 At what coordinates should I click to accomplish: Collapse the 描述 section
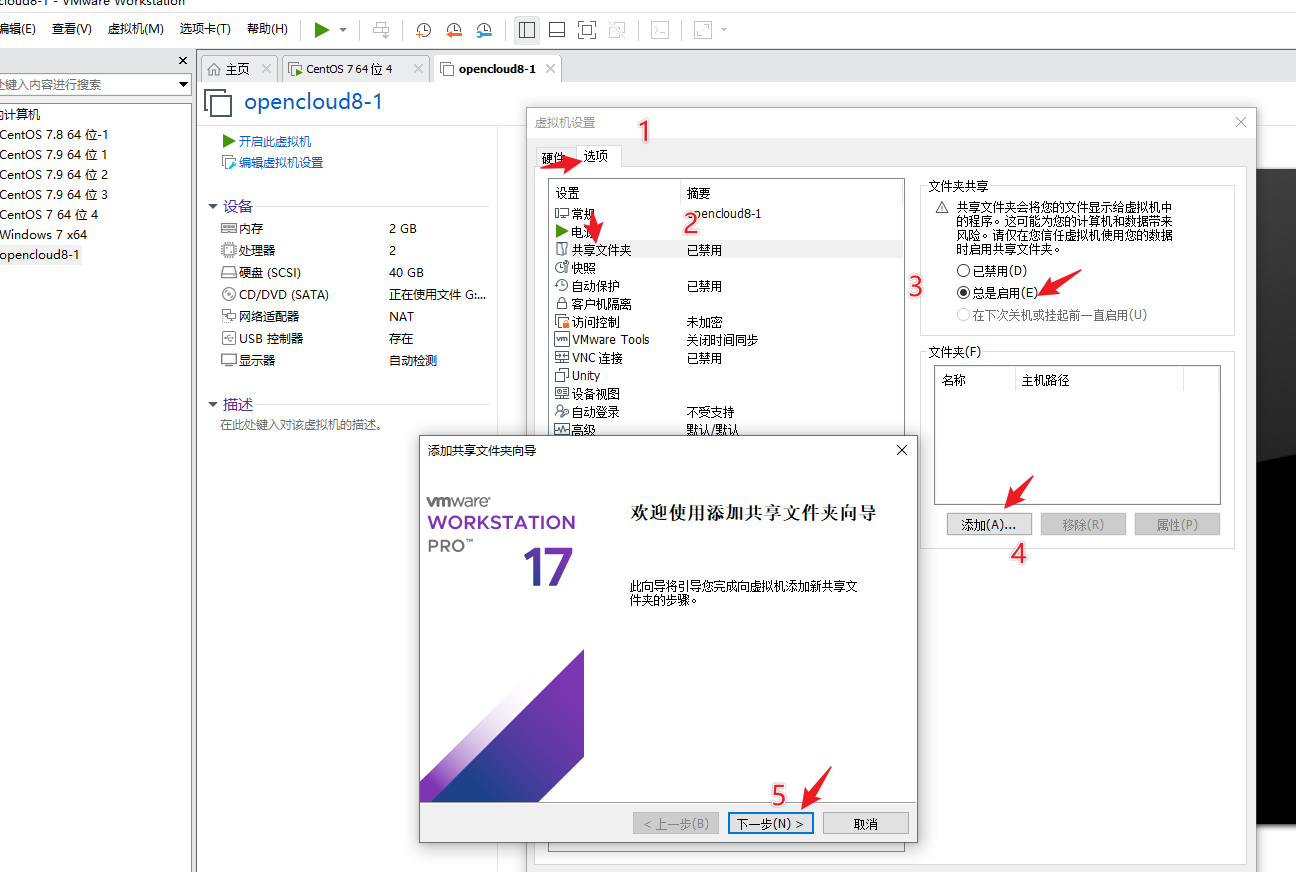coord(213,405)
